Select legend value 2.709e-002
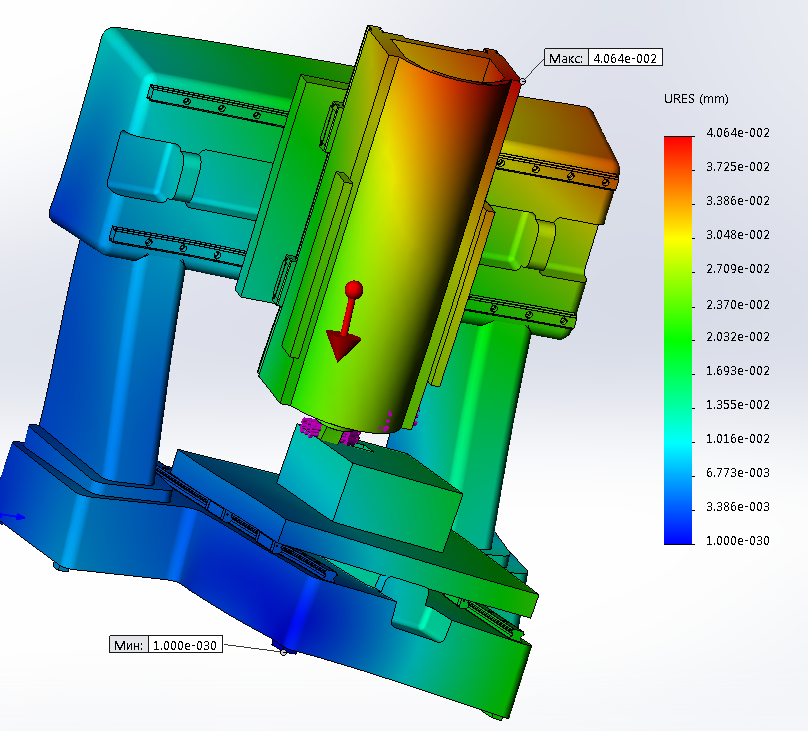Screen dimensions: 808x731 point(738,268)
